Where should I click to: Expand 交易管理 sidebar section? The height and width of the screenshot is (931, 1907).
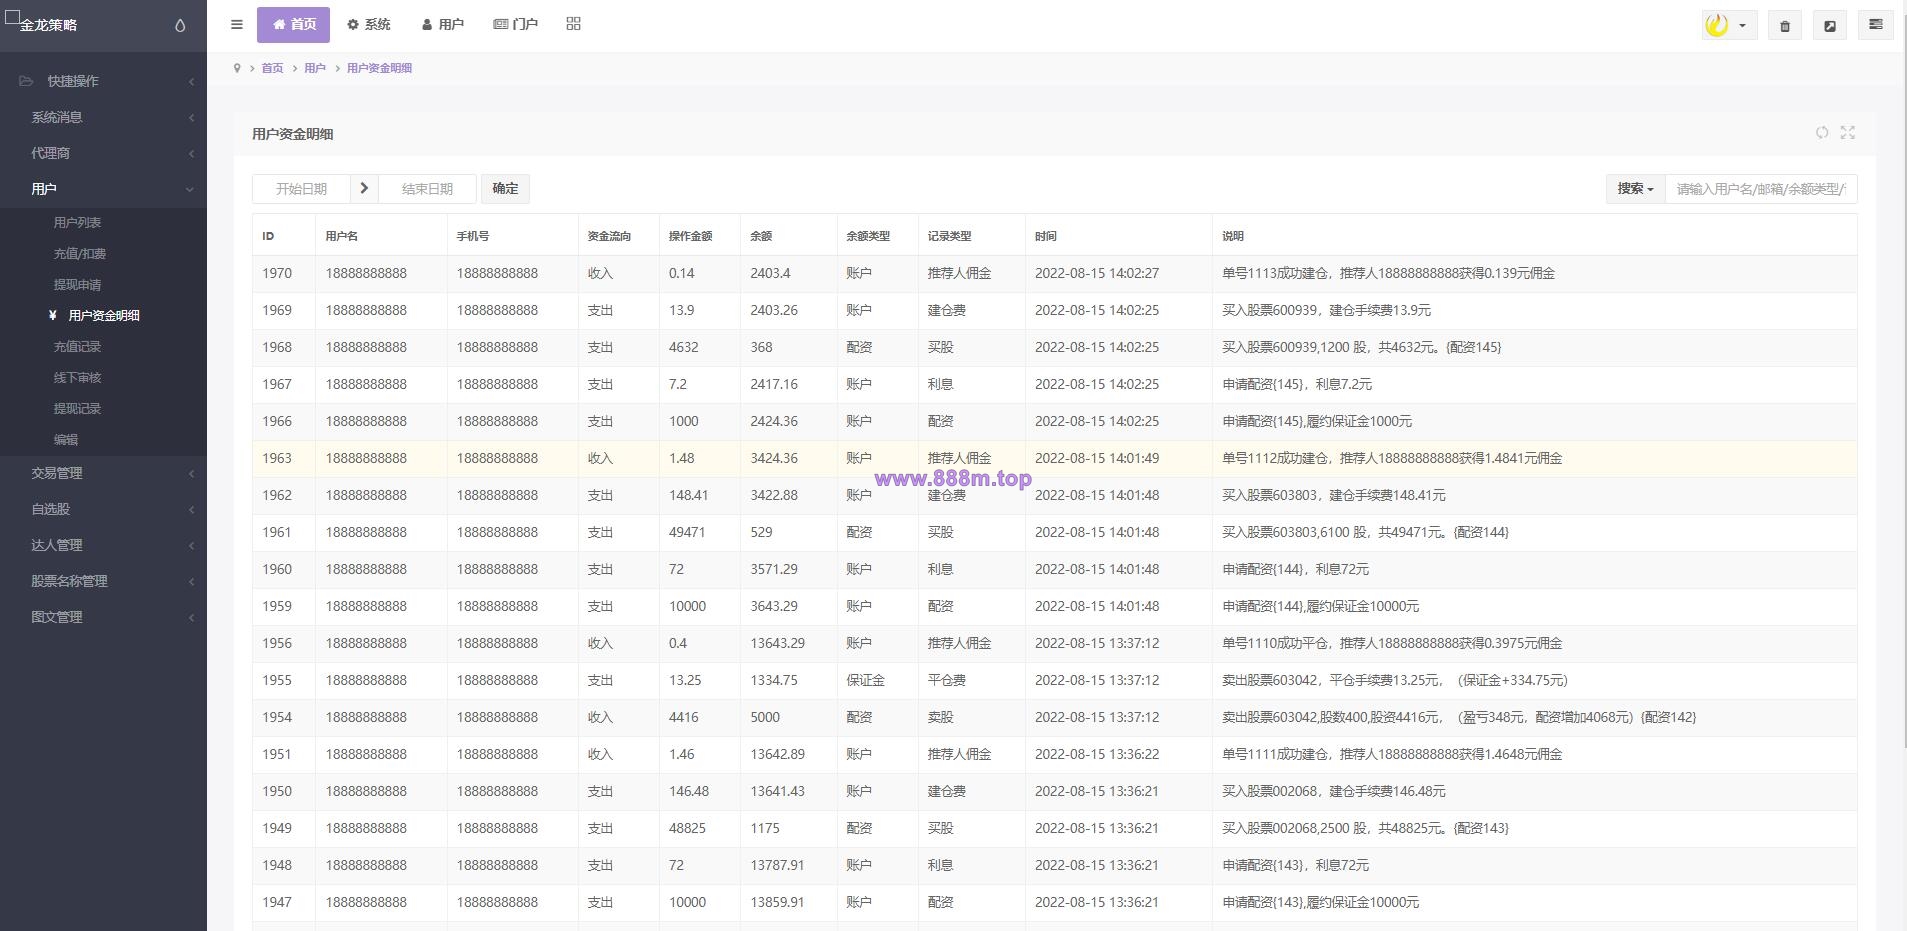tap(103, 473)
